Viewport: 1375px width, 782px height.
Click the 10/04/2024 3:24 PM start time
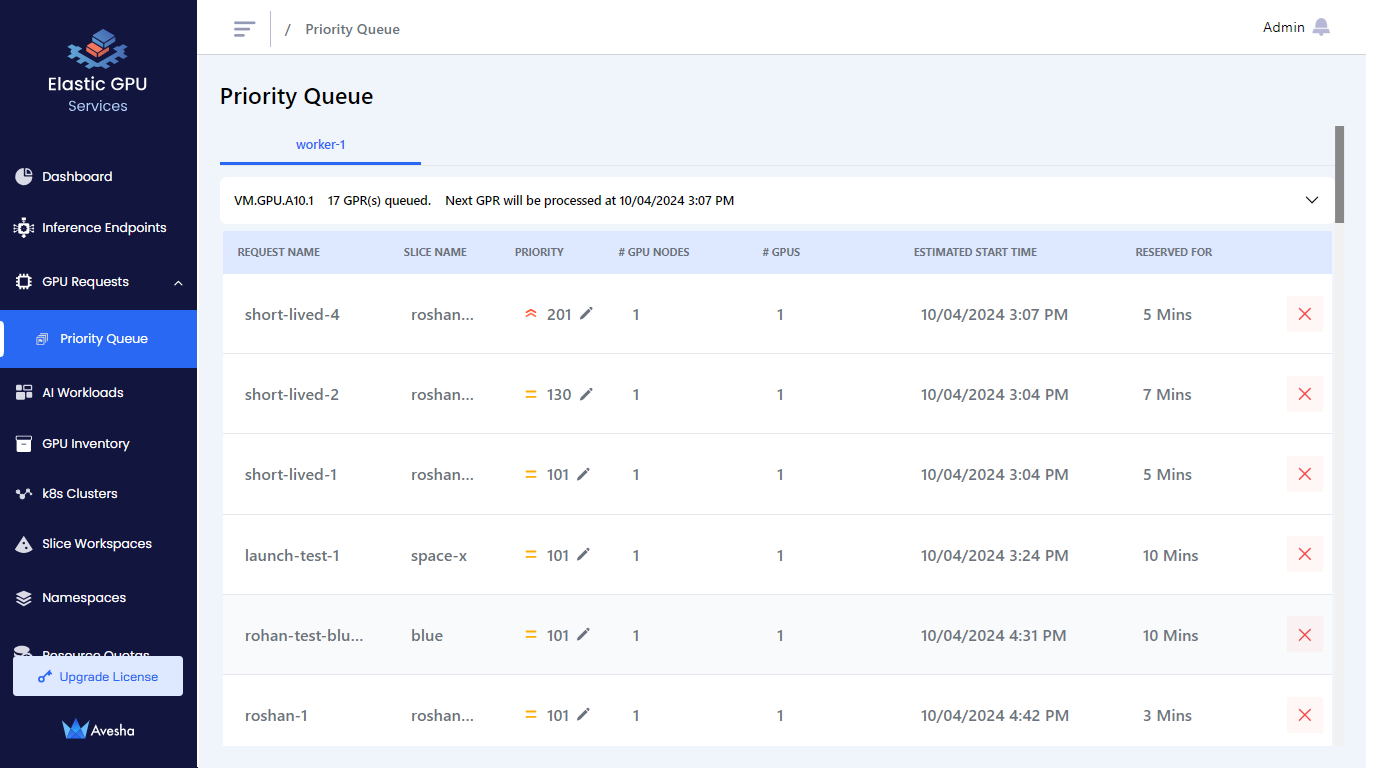[995, 555]
